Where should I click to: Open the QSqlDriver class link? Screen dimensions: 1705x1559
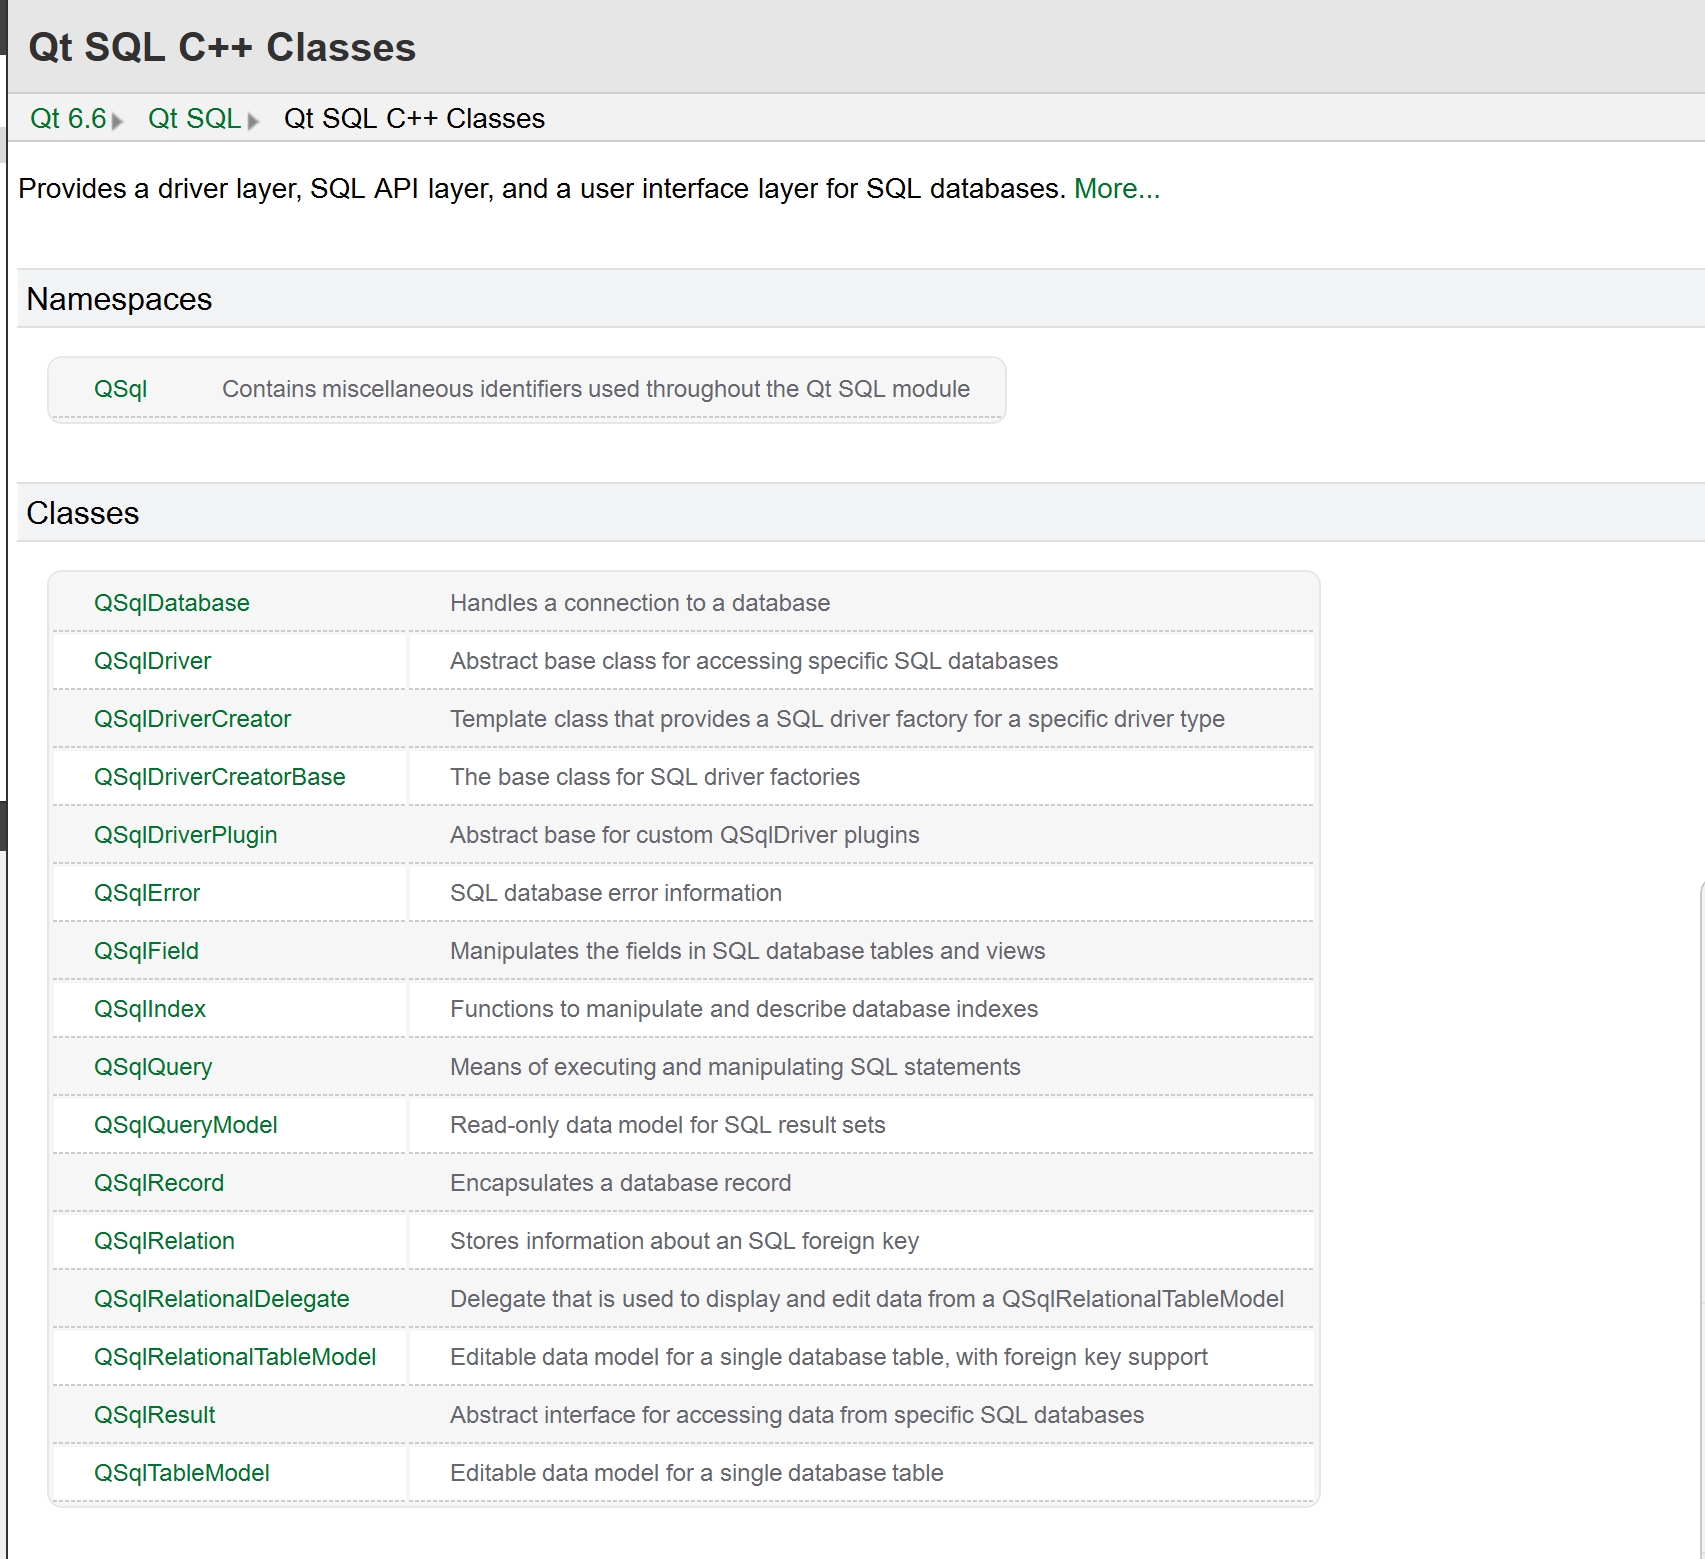[152, 661]
